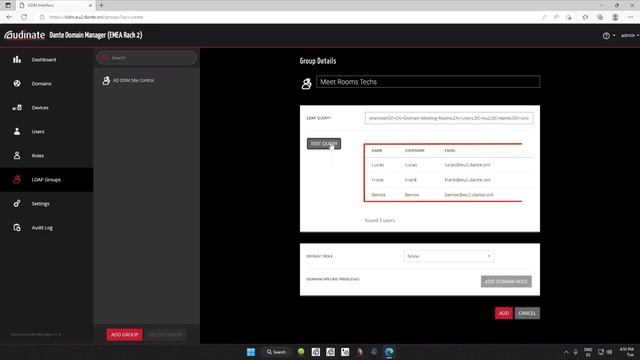Image resolution: width=640 pixels, height=360 pixels.
Task: Open the Dashboard section in the sidebar
Action: coord(47,60)
